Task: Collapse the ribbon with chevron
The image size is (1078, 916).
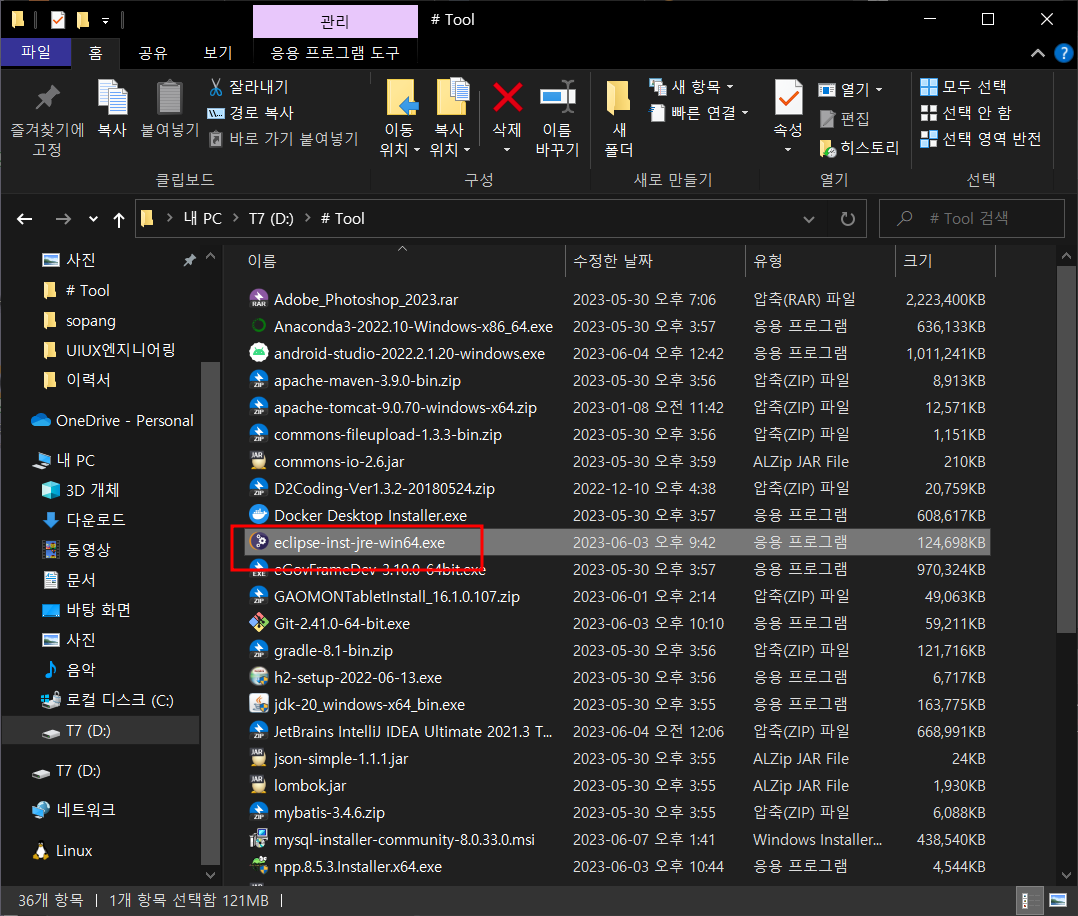Action: coord(1037,53)
